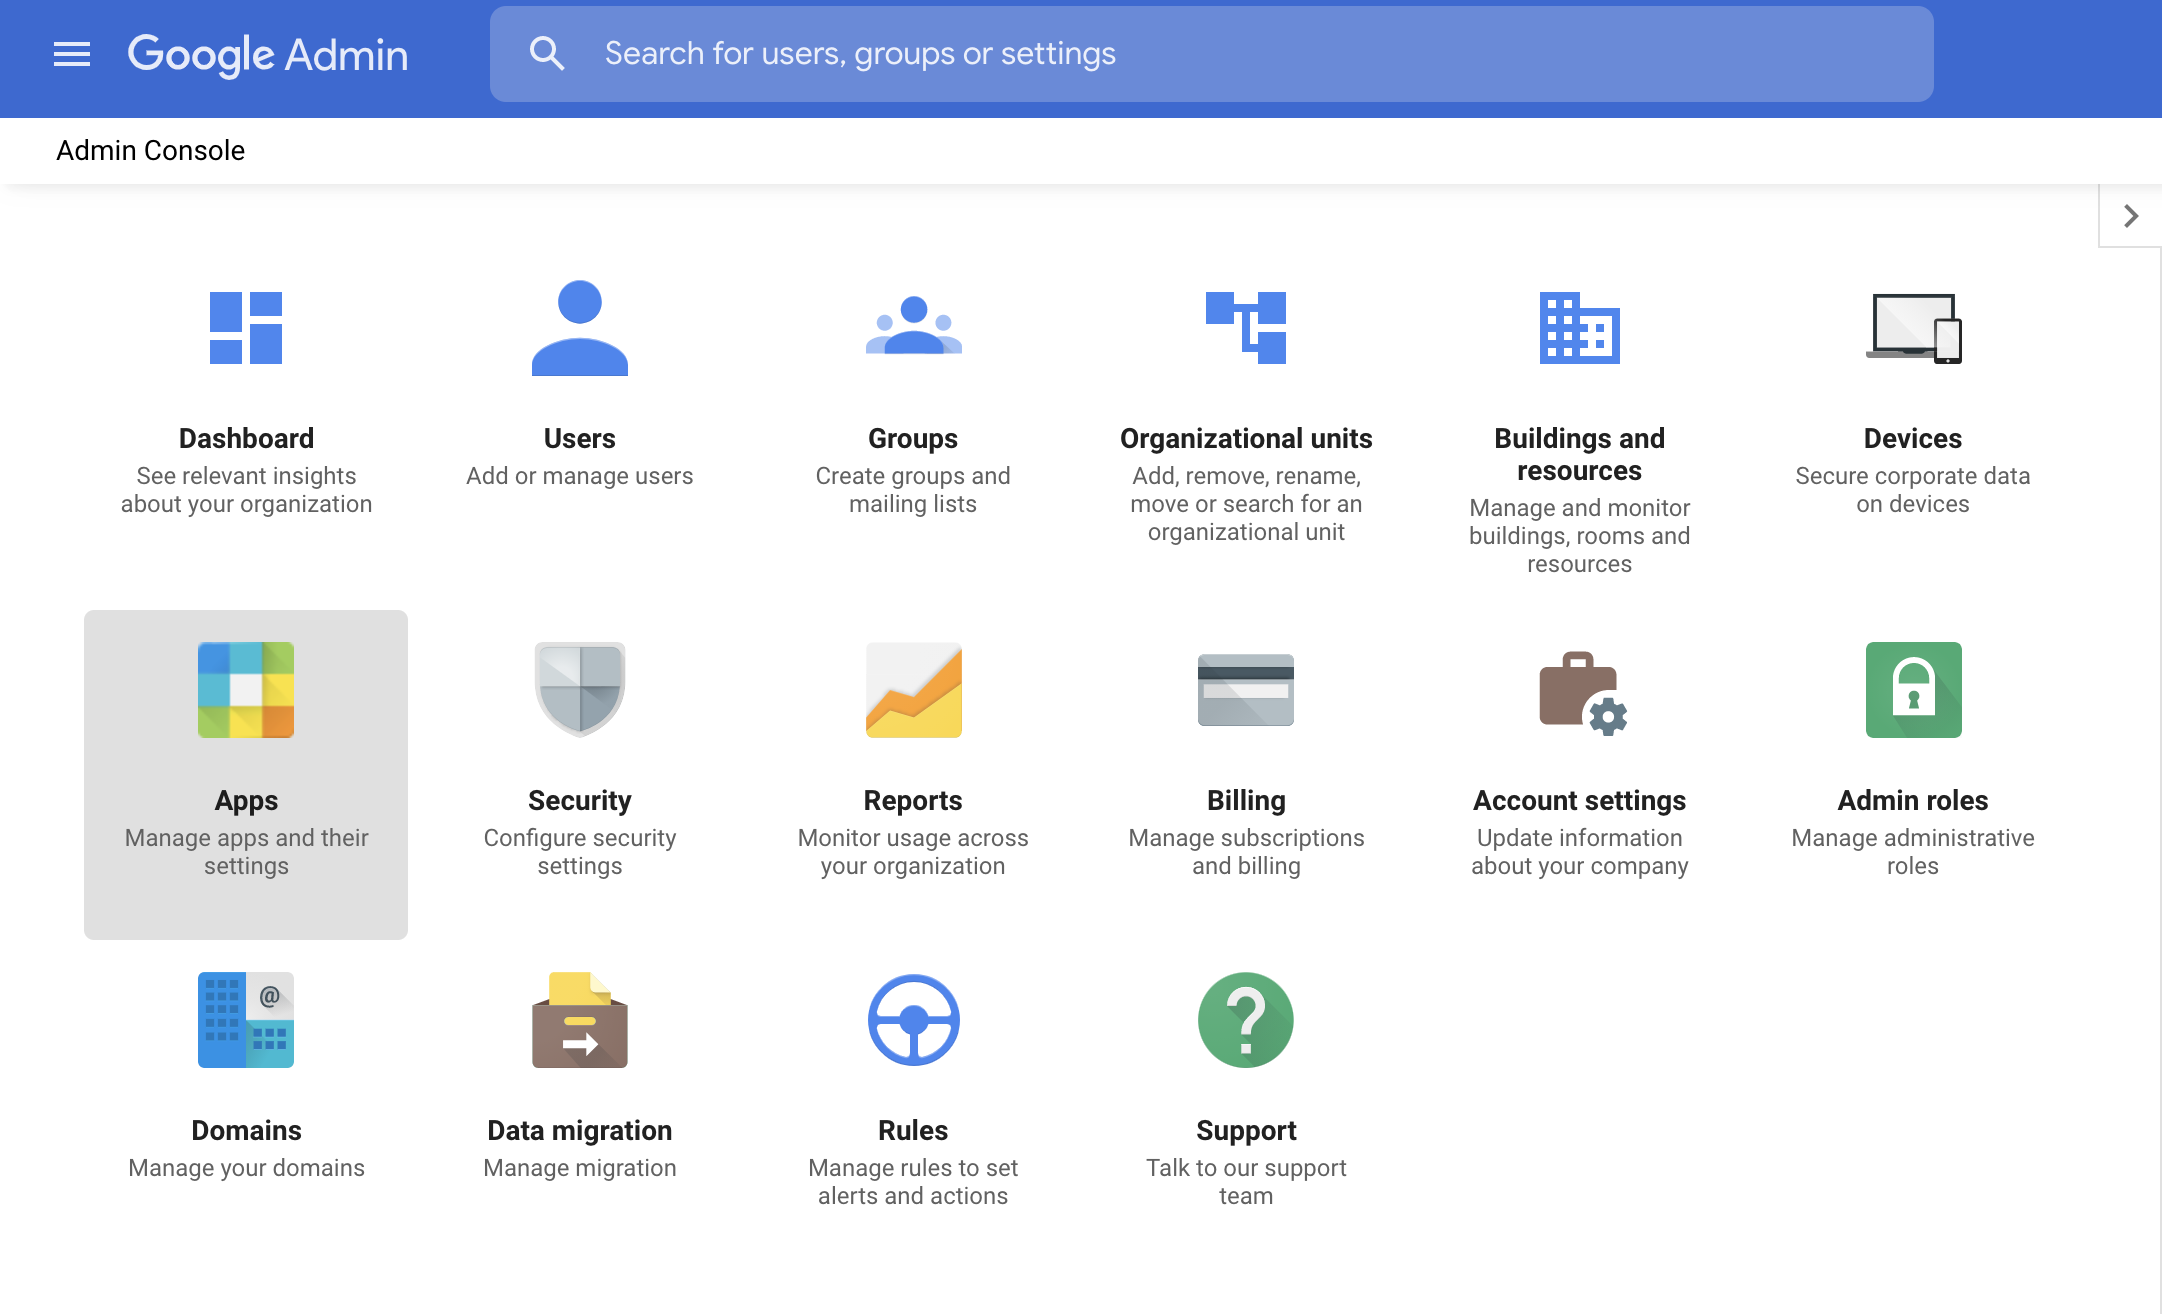This screenshot has height=1314, width=2162.
Task: Click the Reports title link
Action: pos(913,801)
